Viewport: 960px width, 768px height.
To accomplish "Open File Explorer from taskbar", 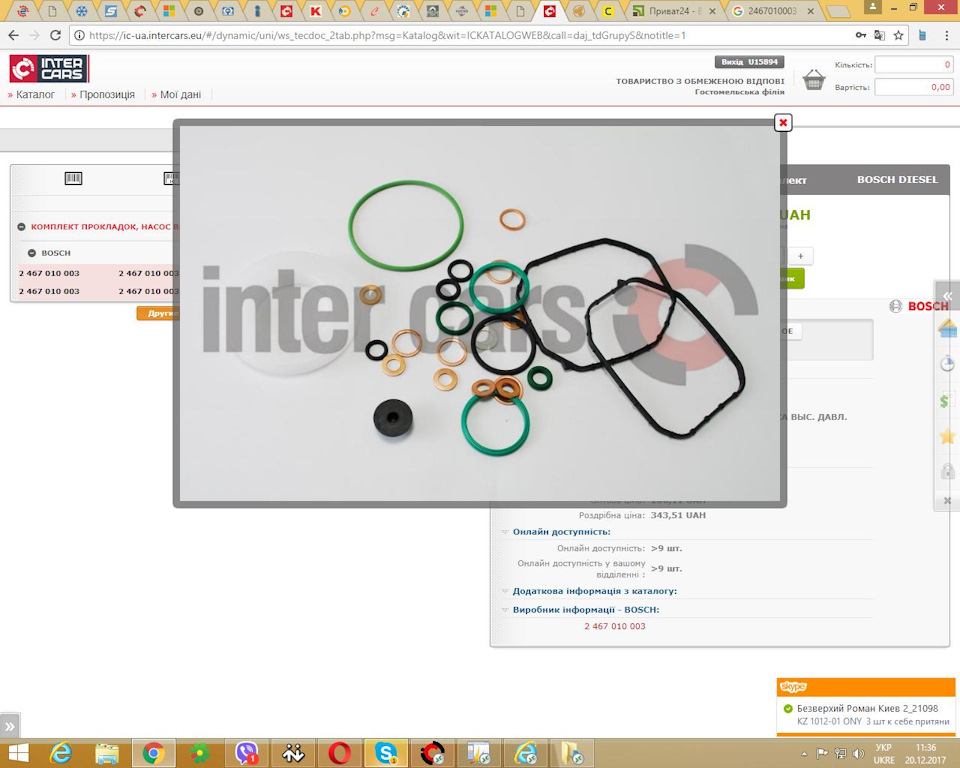I will click(x=107, y=753).
